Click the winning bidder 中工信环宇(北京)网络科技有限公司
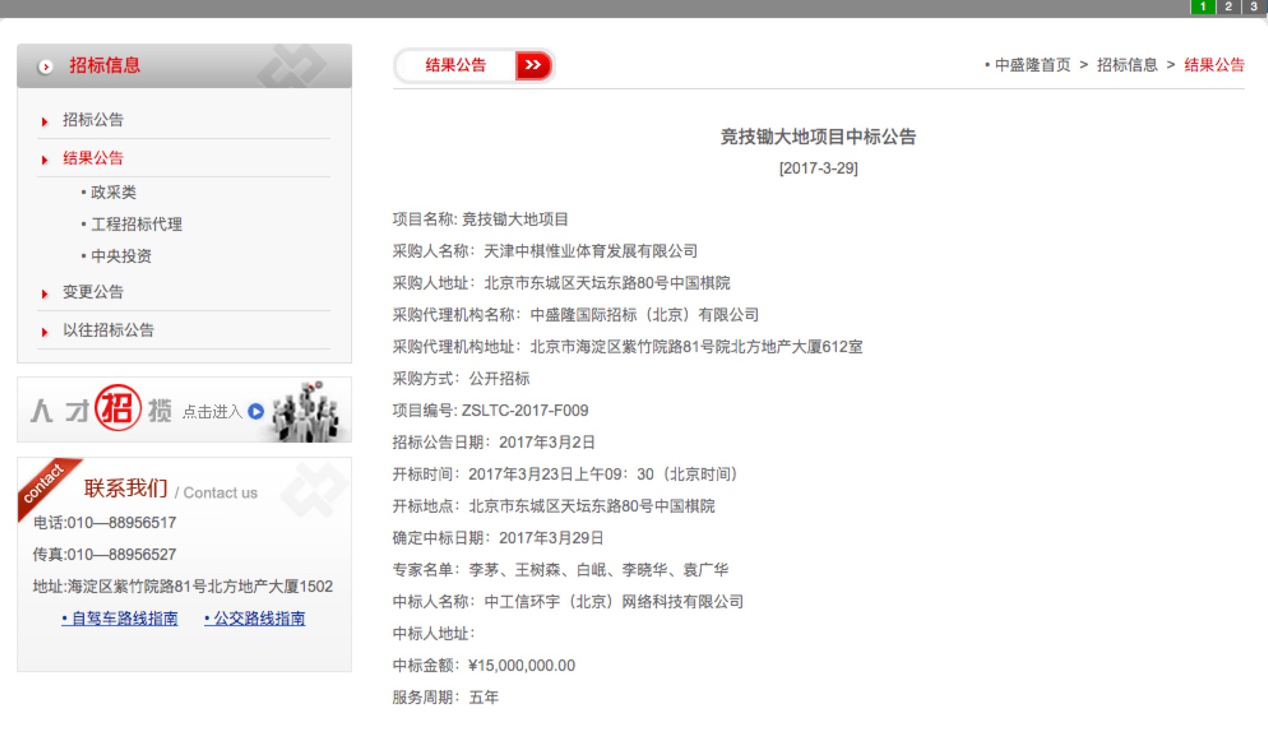 click(614, 602)
